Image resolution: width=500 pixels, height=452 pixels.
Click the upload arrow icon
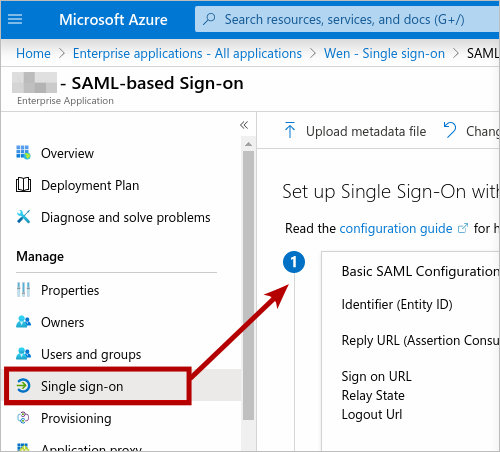point(290,130)
